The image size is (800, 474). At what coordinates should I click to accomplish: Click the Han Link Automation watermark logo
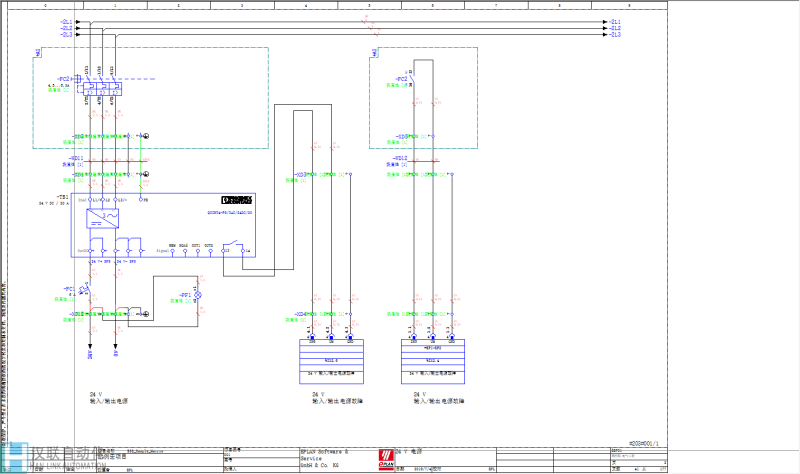point(65,457)
